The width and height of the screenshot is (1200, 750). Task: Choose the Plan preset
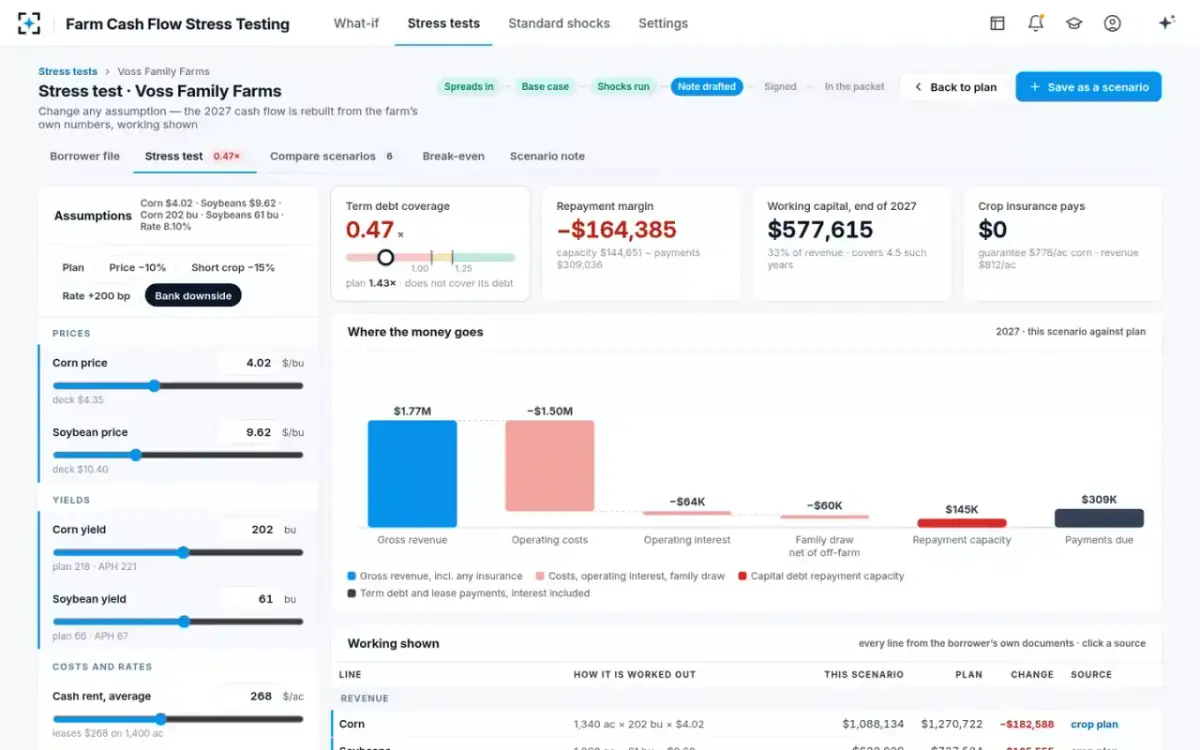73,268
